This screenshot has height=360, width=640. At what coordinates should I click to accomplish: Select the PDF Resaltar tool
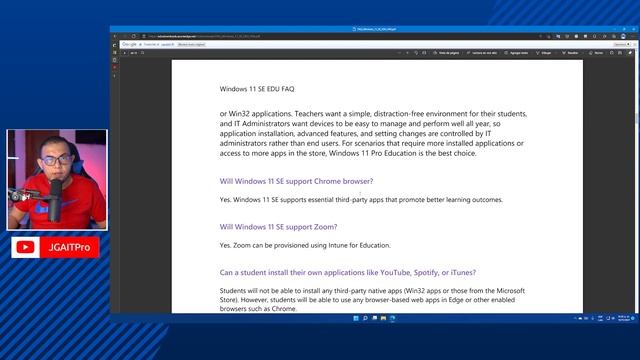coord(570,53)
